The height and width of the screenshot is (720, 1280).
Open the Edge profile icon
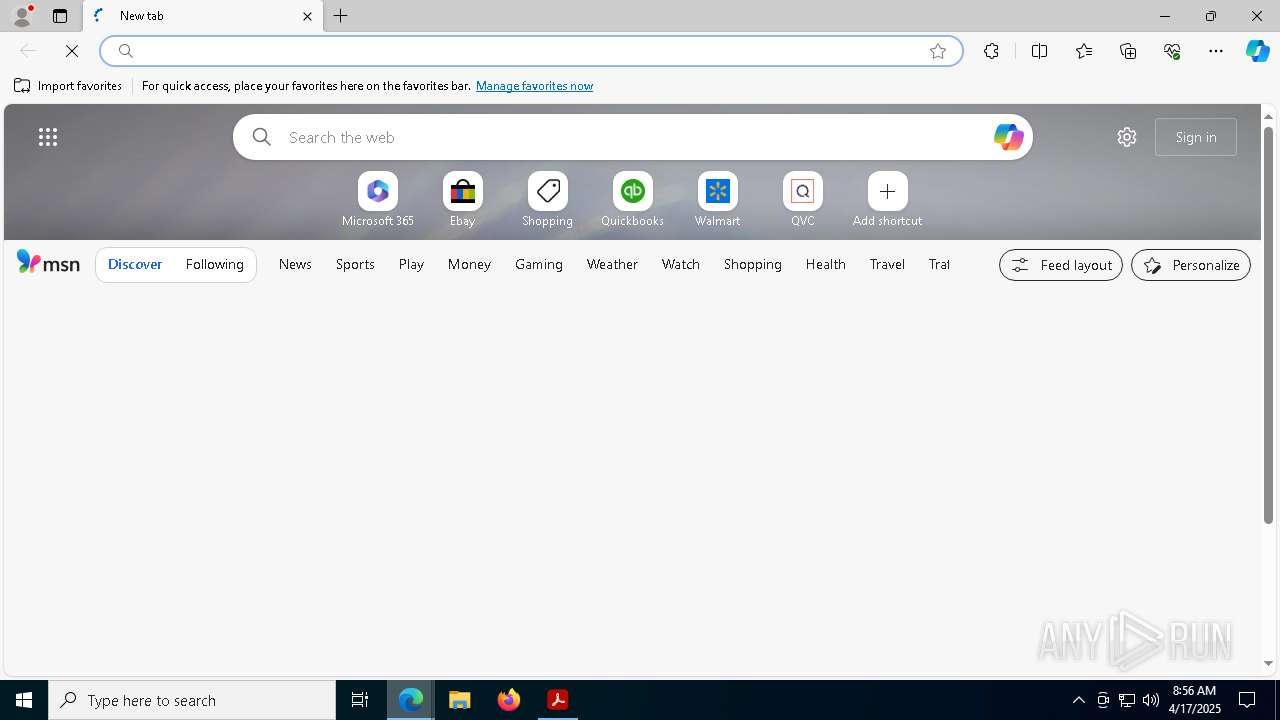(22, 16)
